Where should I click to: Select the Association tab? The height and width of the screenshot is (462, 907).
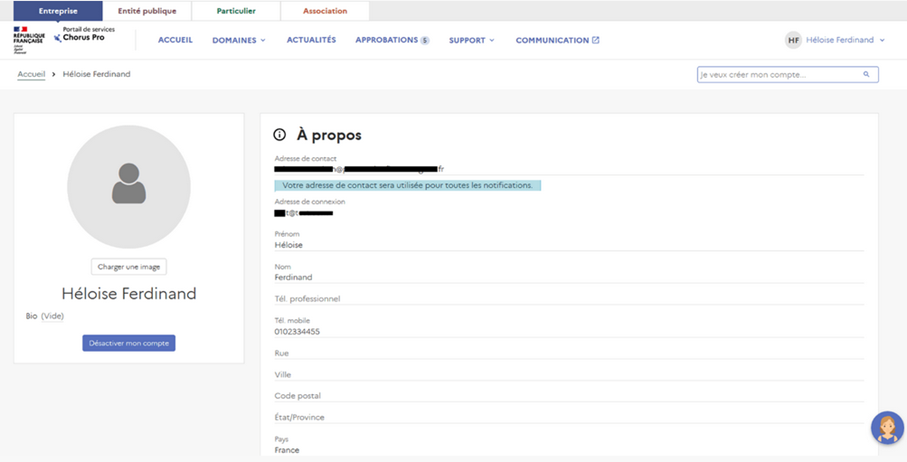click(324, 11)
